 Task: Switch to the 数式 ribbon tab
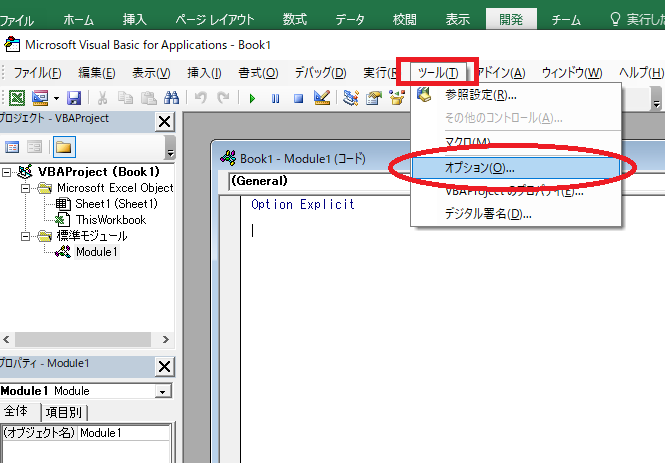point(295,20)
